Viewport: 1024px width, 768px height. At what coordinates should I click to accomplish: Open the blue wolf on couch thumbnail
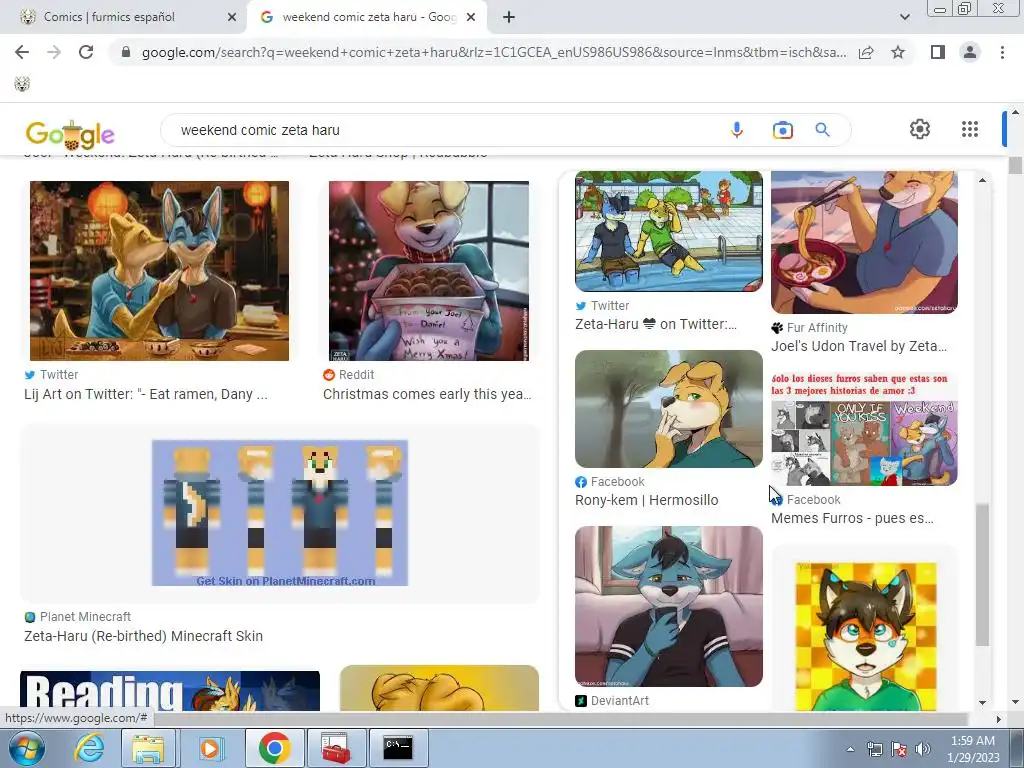click(x=669, y=607)
